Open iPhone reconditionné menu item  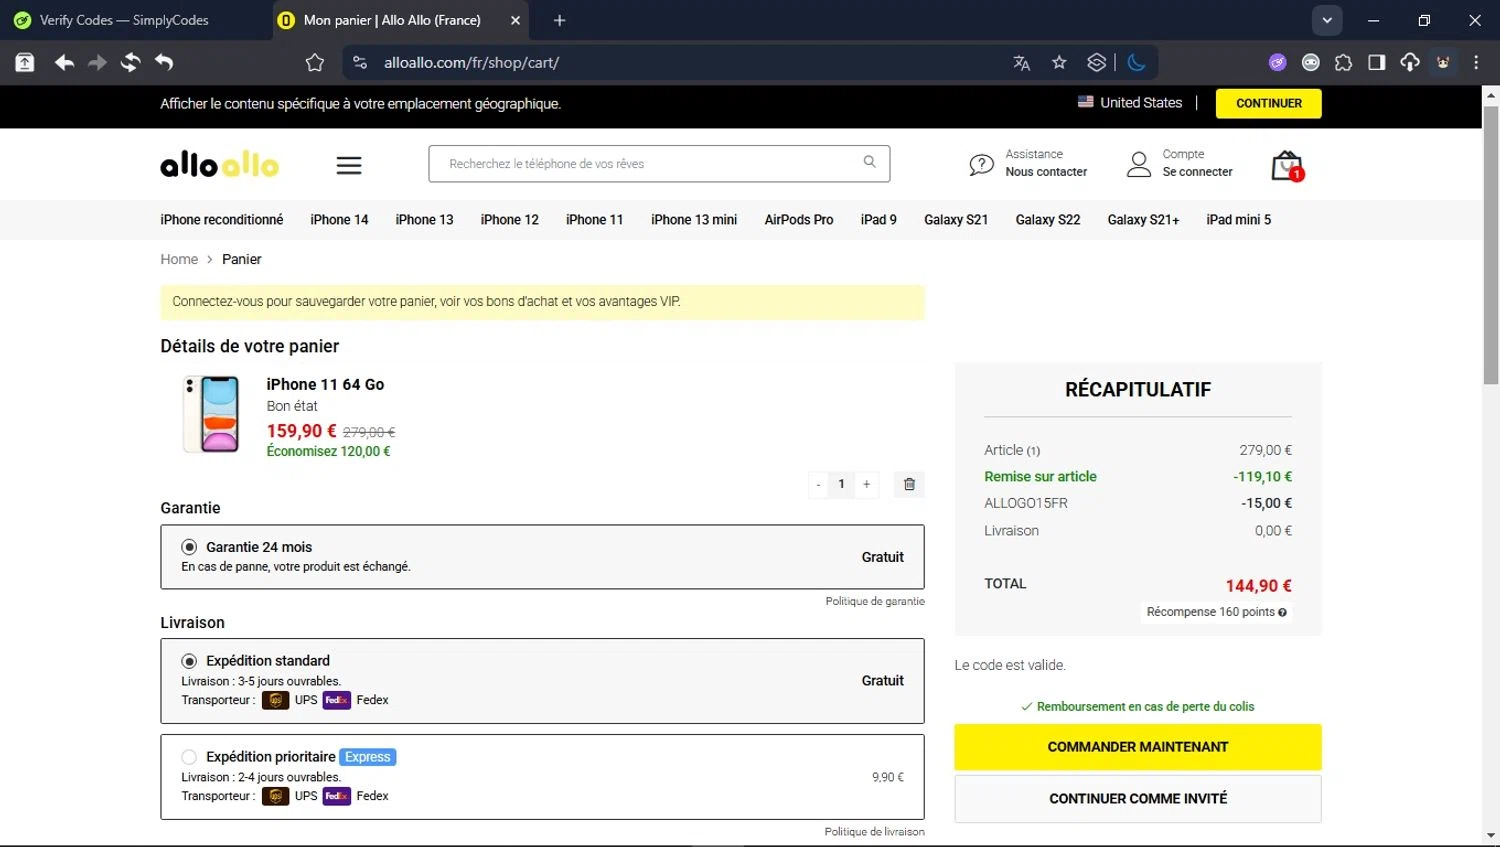point(222,220)
